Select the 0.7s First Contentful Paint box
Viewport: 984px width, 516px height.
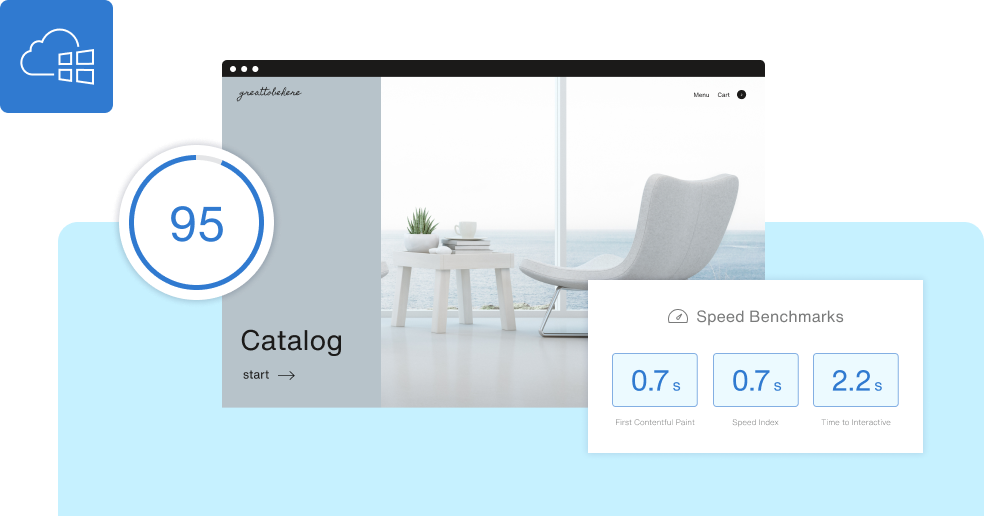(654, 380)
